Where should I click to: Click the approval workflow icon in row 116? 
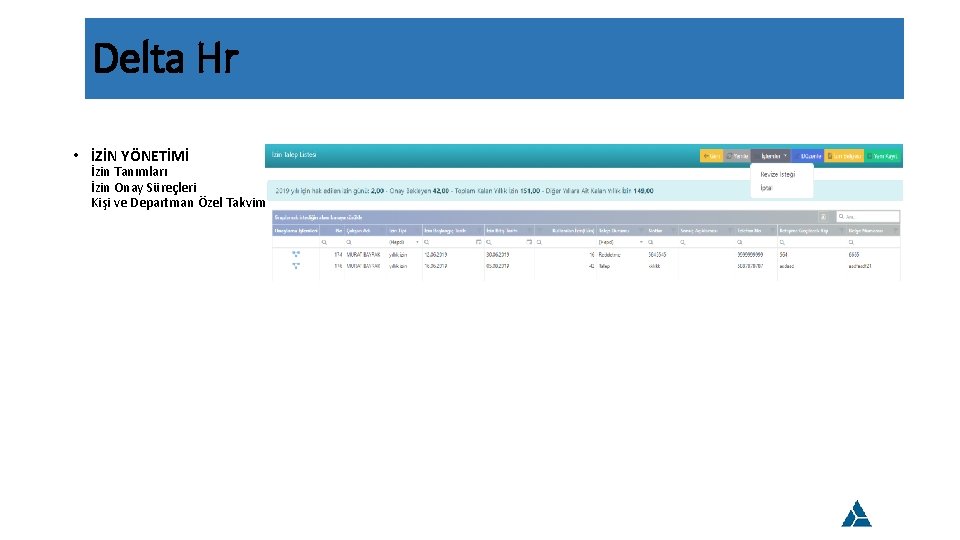point(296,266)
